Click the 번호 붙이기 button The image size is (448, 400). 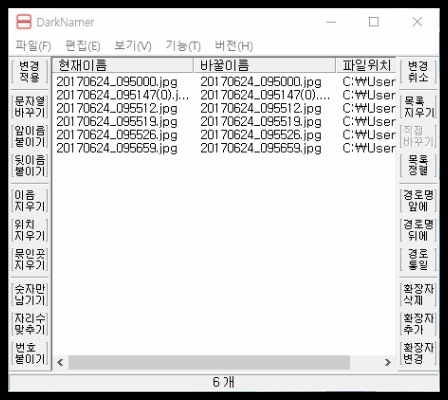click(x=29, y=353)
